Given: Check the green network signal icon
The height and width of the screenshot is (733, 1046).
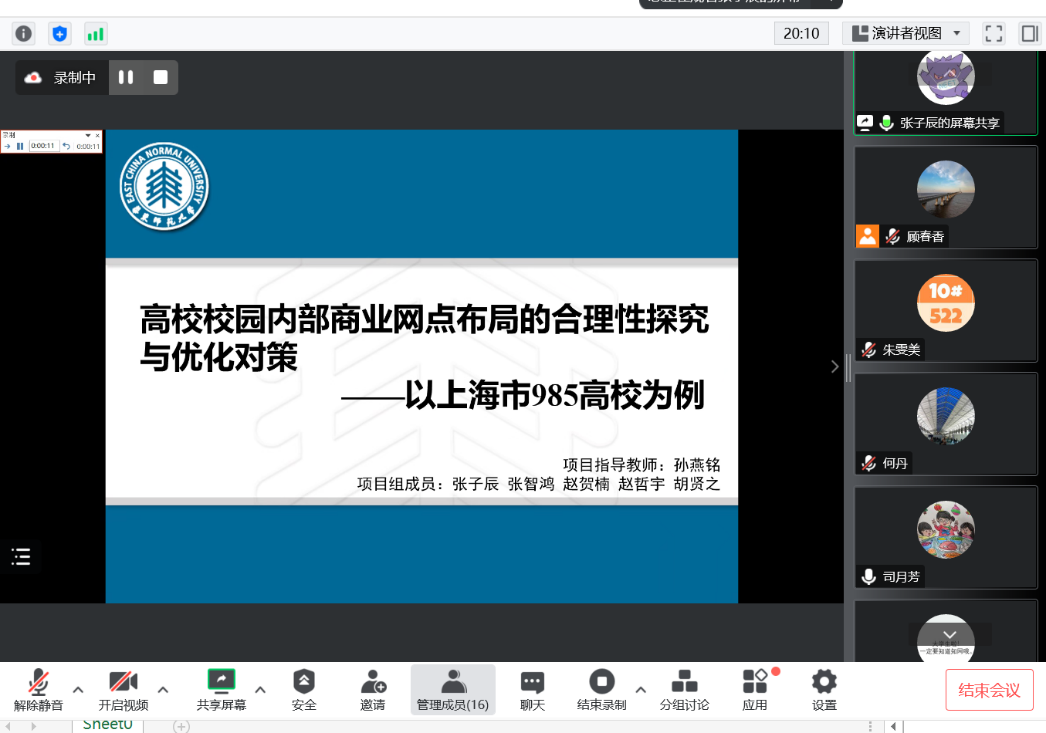Looking at the screenshot, I should click(95, 34).
